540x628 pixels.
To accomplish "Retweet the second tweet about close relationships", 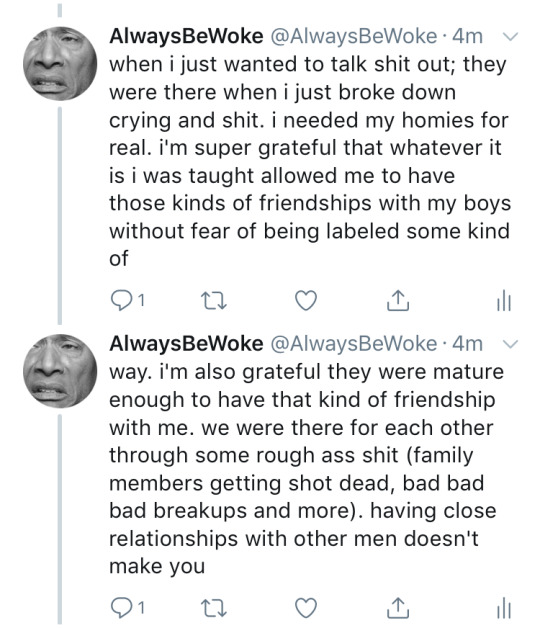I will (214, 608).
